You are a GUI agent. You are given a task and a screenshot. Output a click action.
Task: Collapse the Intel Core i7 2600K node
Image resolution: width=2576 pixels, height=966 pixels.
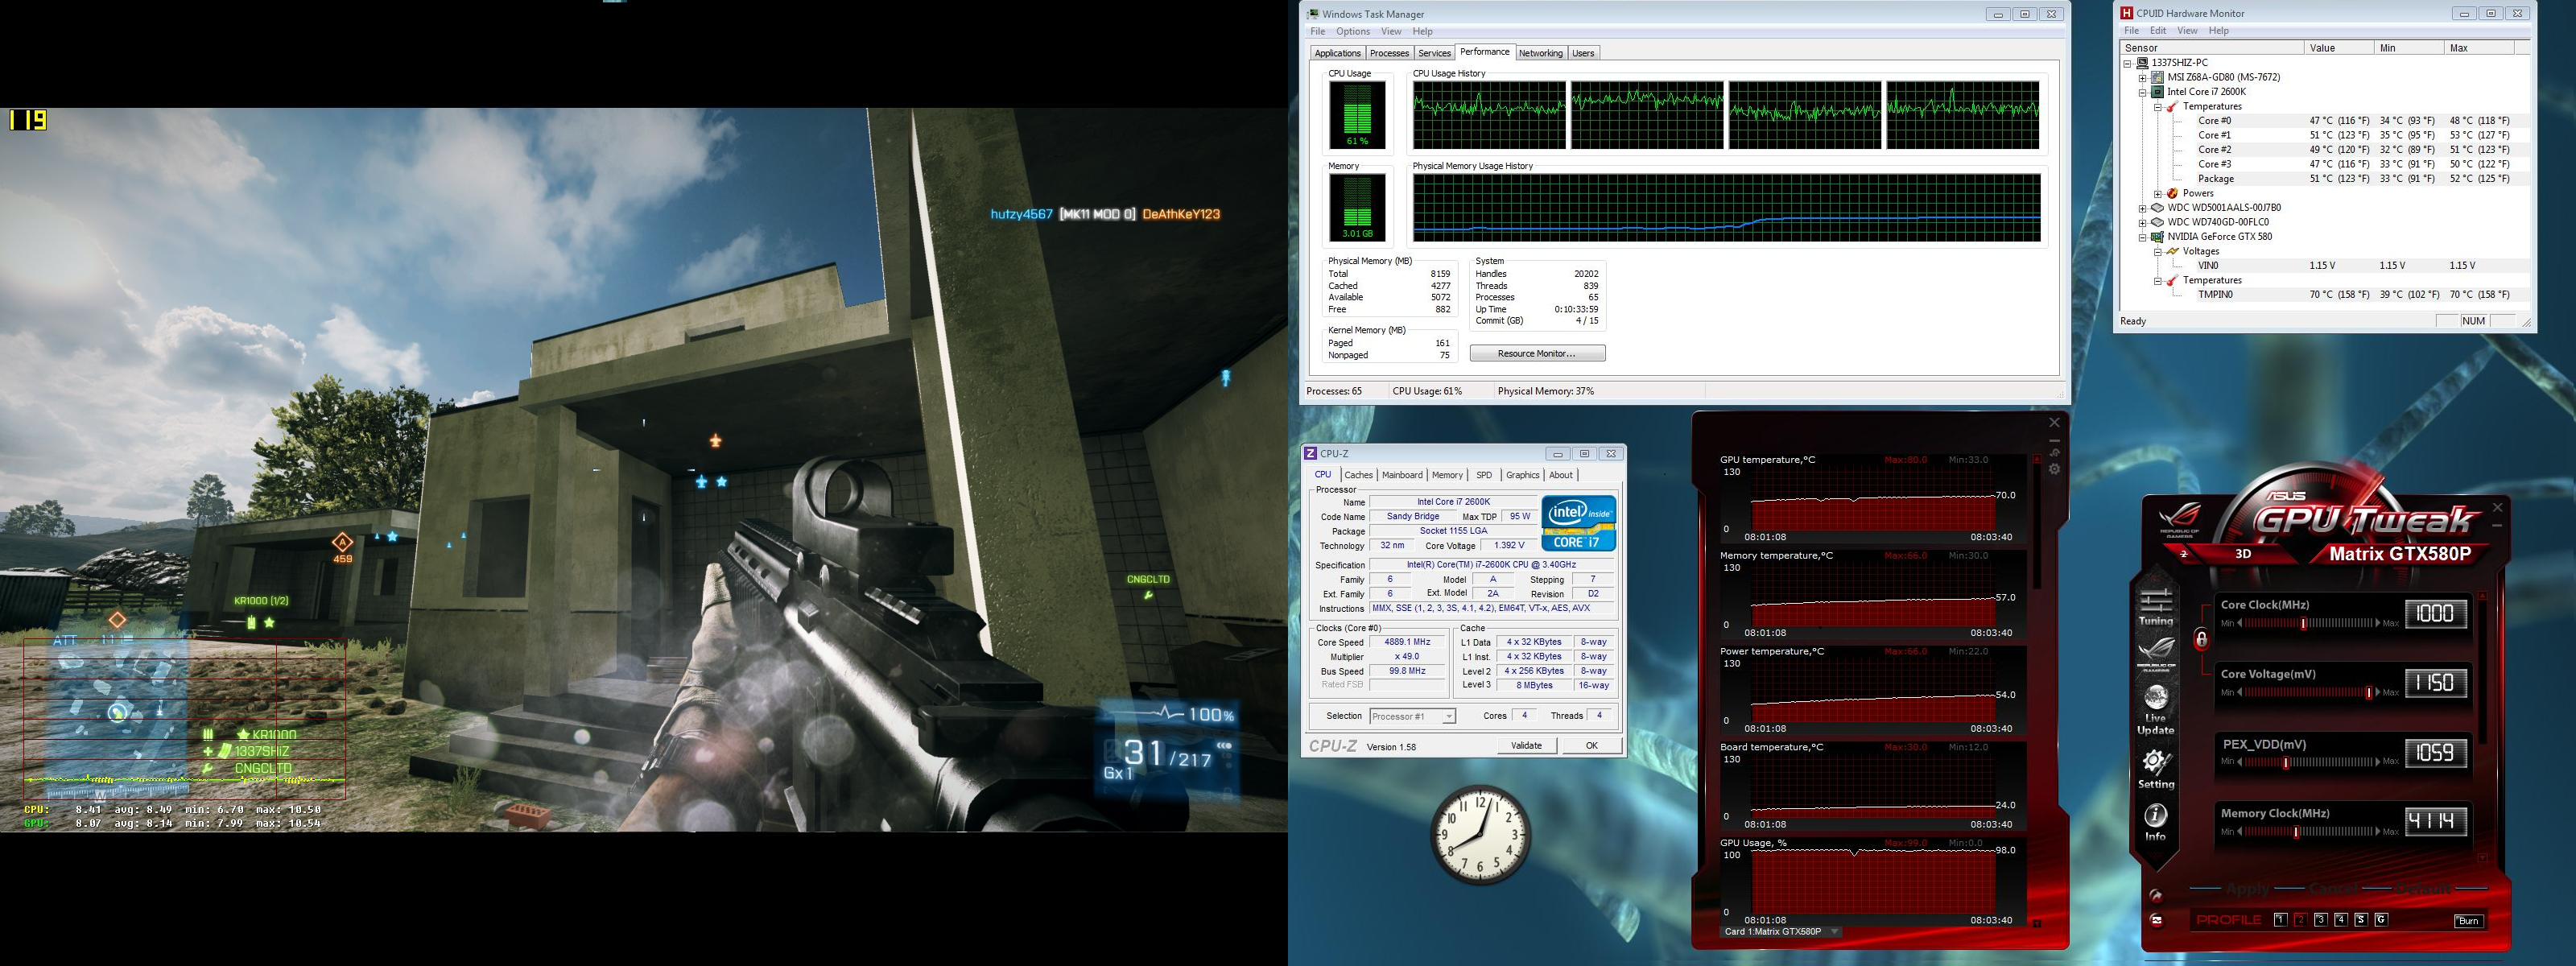point(2142,92)
